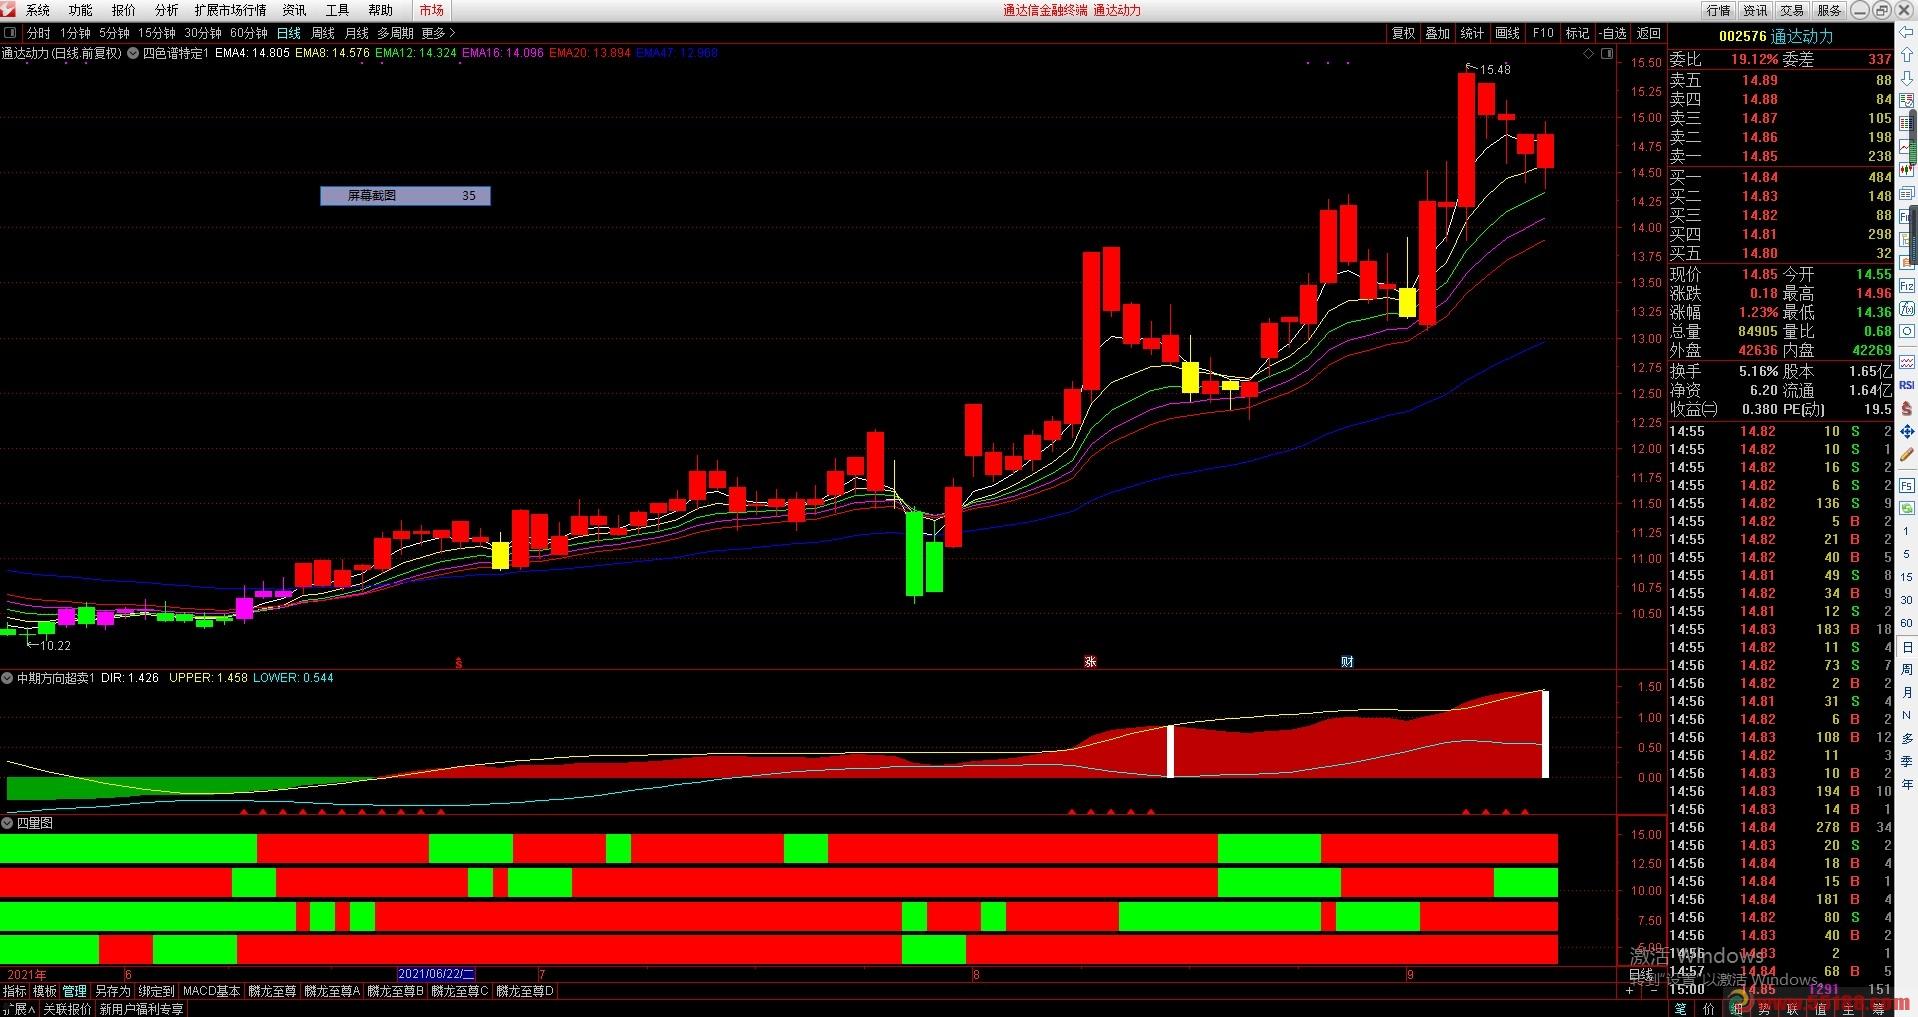This screenshot has height=1017, width=1918.
Task: Toggle the panel icon left of 分时
Action: [x=10, y=33]
